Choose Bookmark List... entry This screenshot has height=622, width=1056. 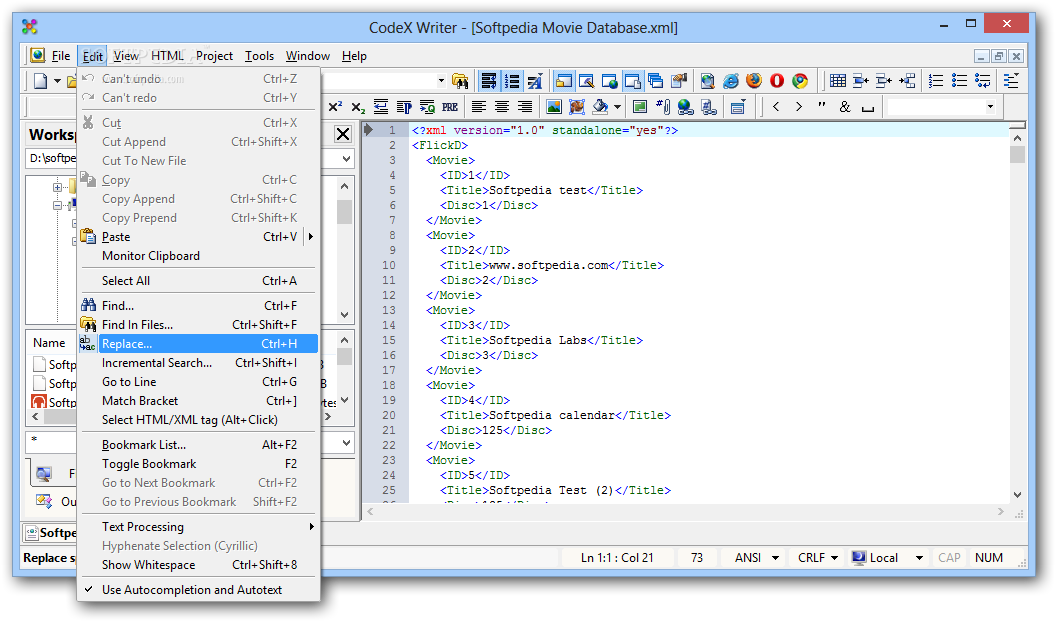[200, 445]
